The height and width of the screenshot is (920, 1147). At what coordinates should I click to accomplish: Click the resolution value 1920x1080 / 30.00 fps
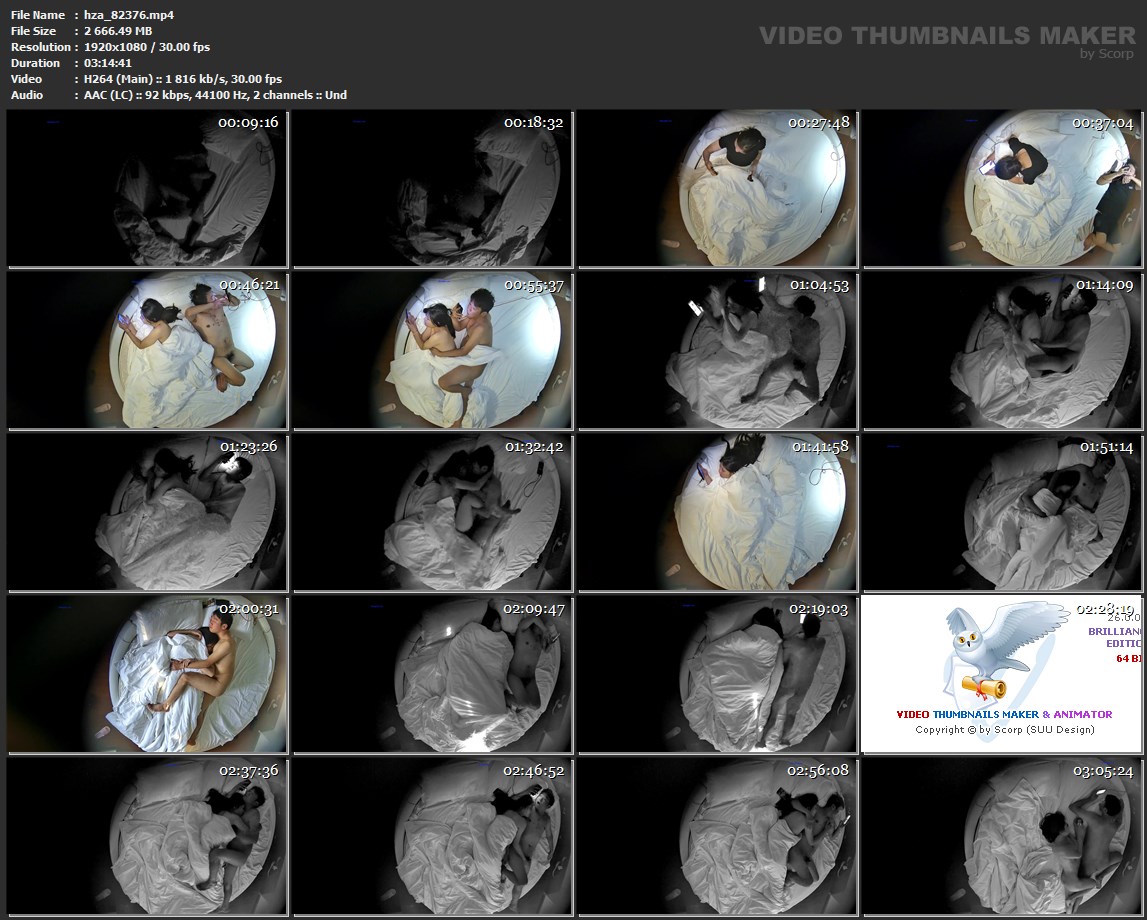[x=147, y=47]
